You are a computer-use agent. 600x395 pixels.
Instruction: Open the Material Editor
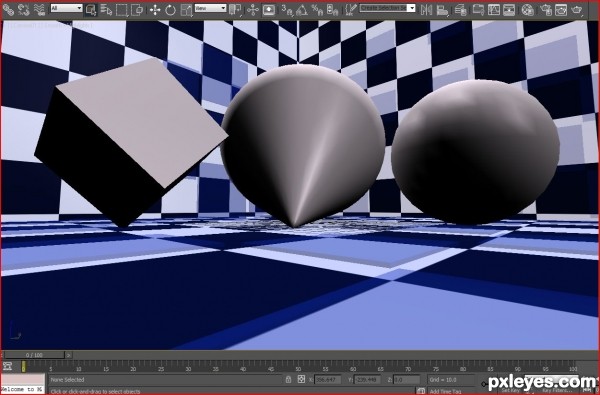(527, 10)
